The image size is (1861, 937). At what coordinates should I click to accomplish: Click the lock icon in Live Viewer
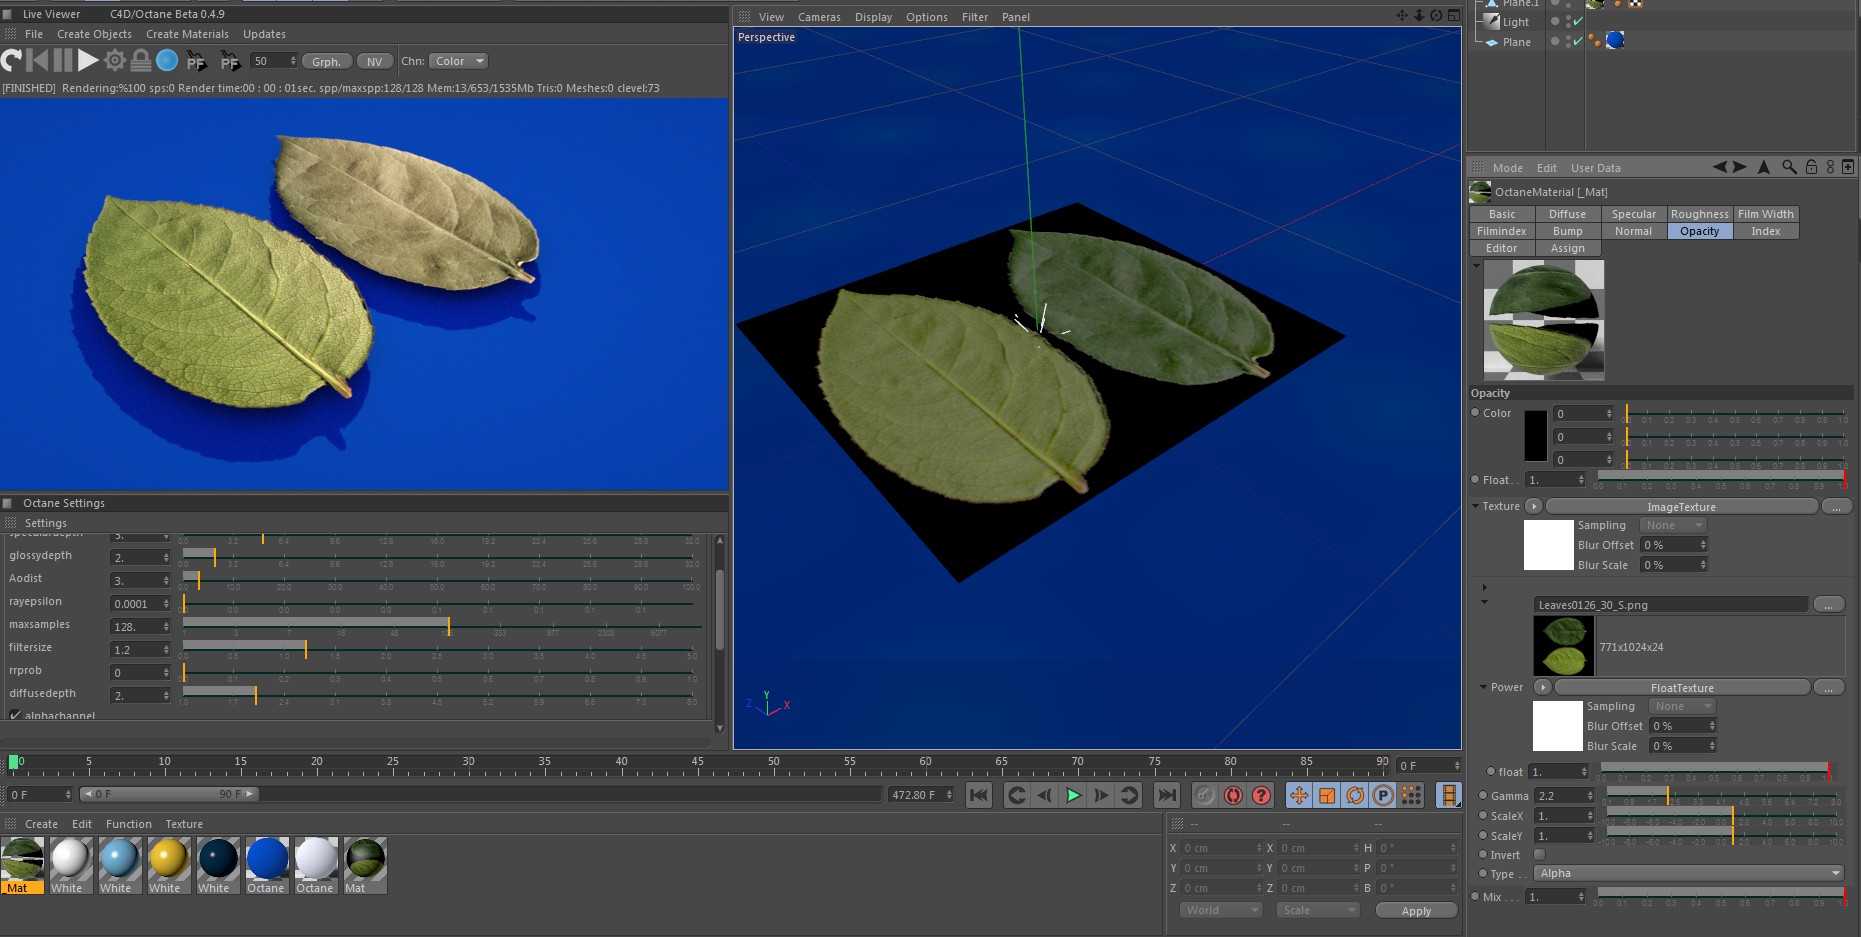(x=141, y=61)
